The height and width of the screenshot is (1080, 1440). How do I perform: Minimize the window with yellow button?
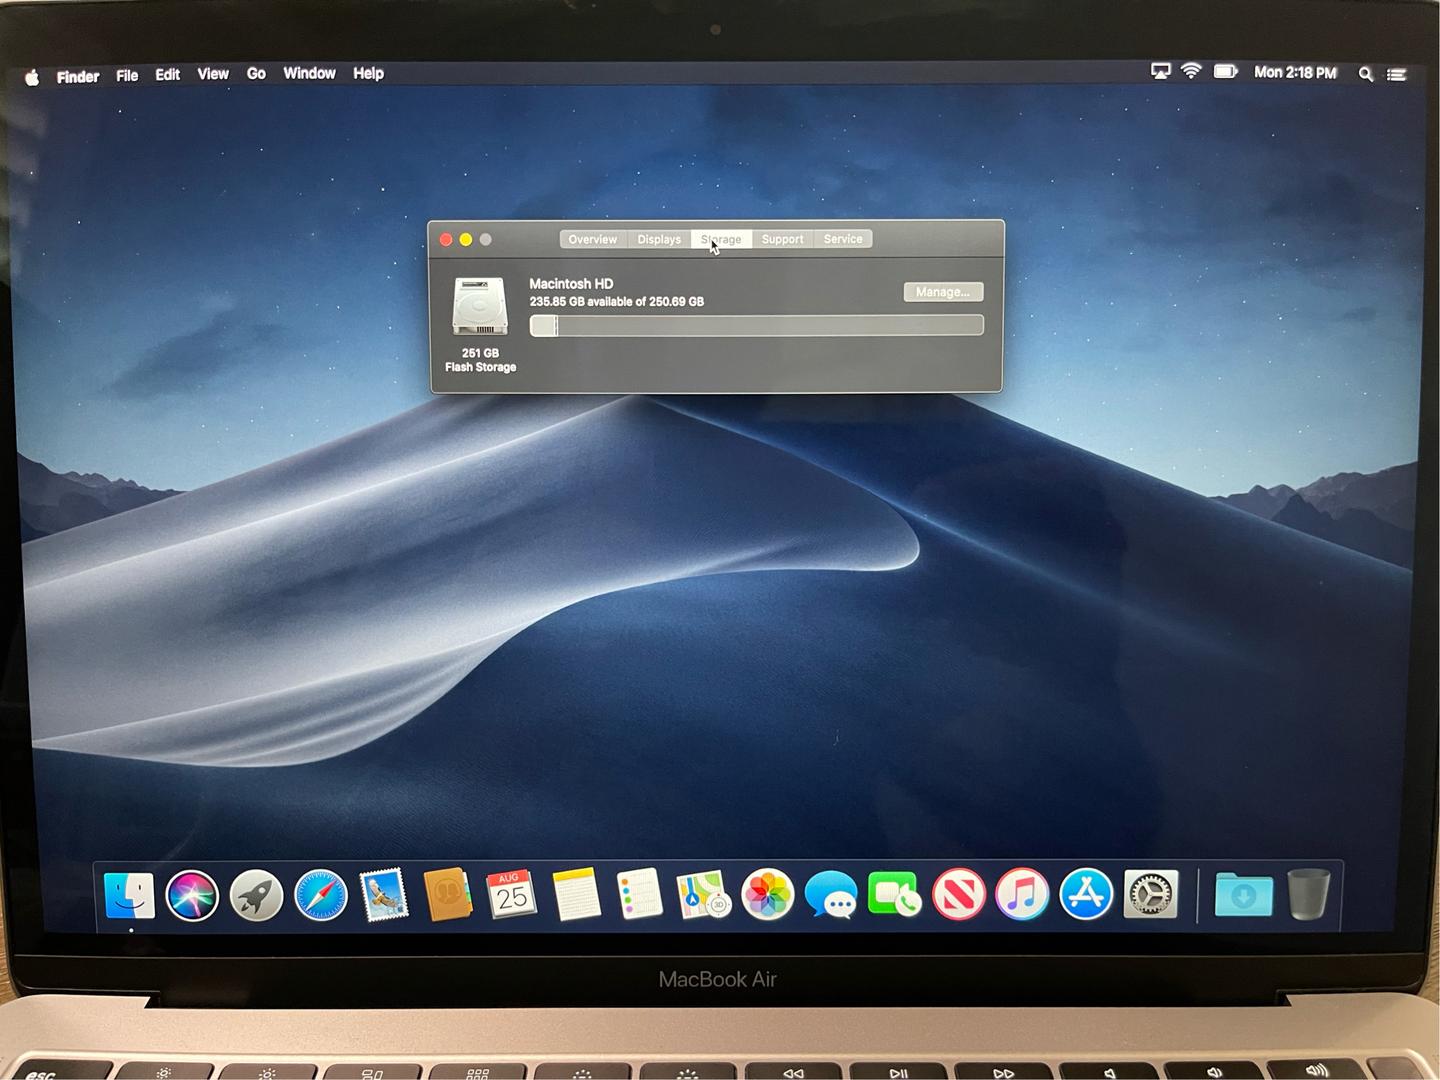click(466, 240)
